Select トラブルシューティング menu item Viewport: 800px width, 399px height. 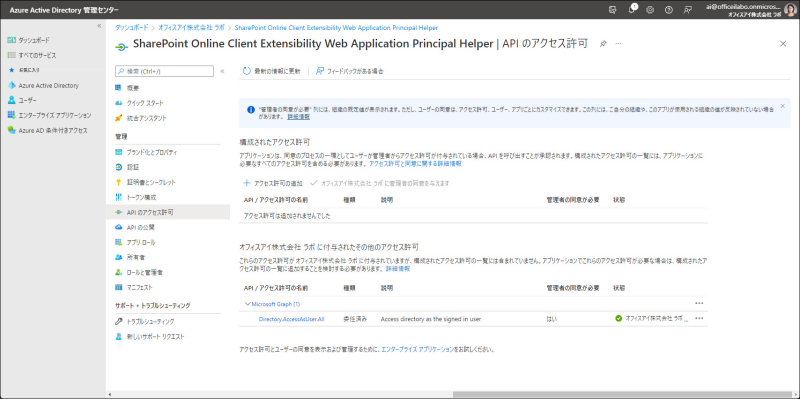click(x=150, y=321)
